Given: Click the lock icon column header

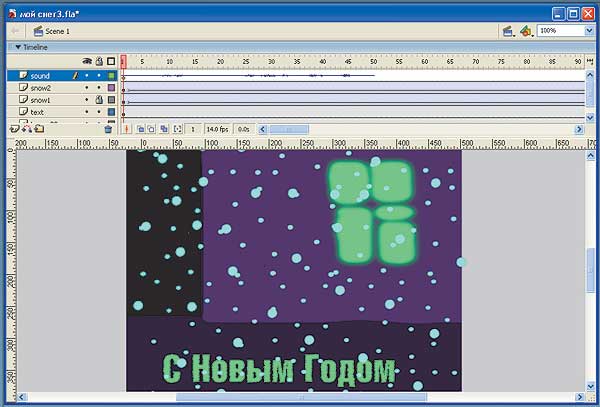Looking at the screenshot, I should pos(99,61).
